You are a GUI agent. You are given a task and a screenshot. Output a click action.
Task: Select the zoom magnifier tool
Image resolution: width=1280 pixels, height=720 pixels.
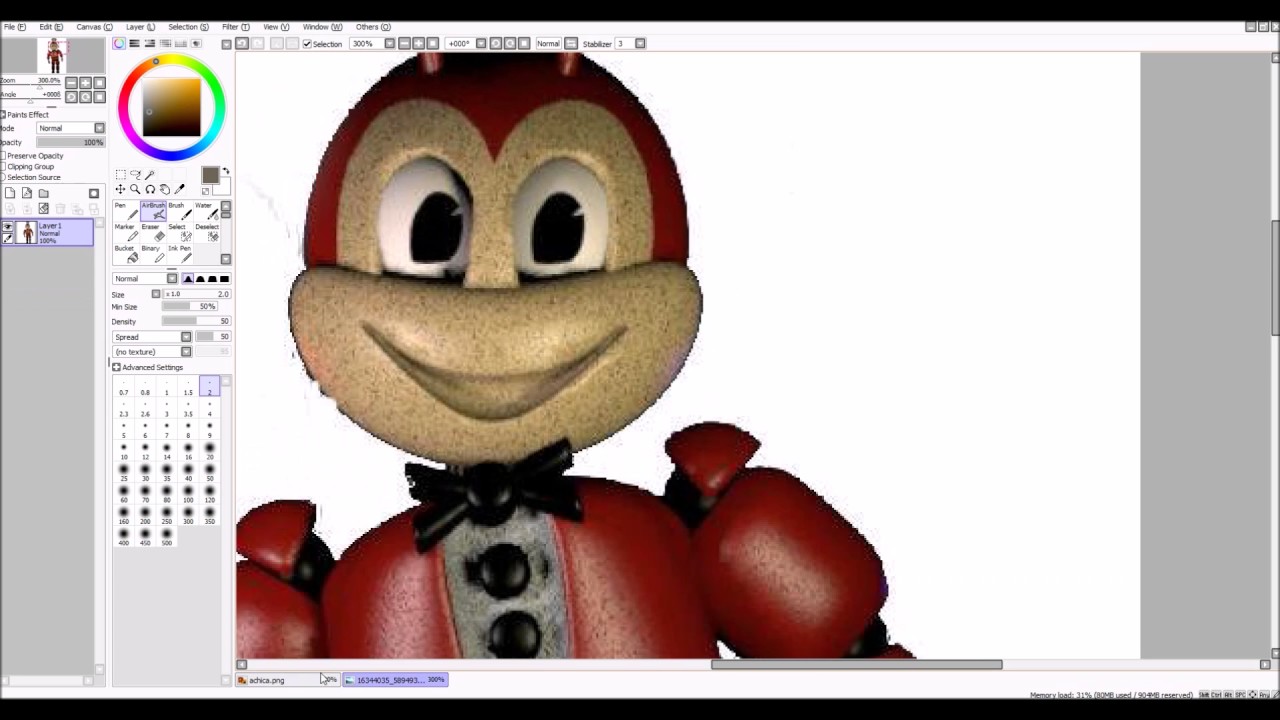tap(135, 189)
